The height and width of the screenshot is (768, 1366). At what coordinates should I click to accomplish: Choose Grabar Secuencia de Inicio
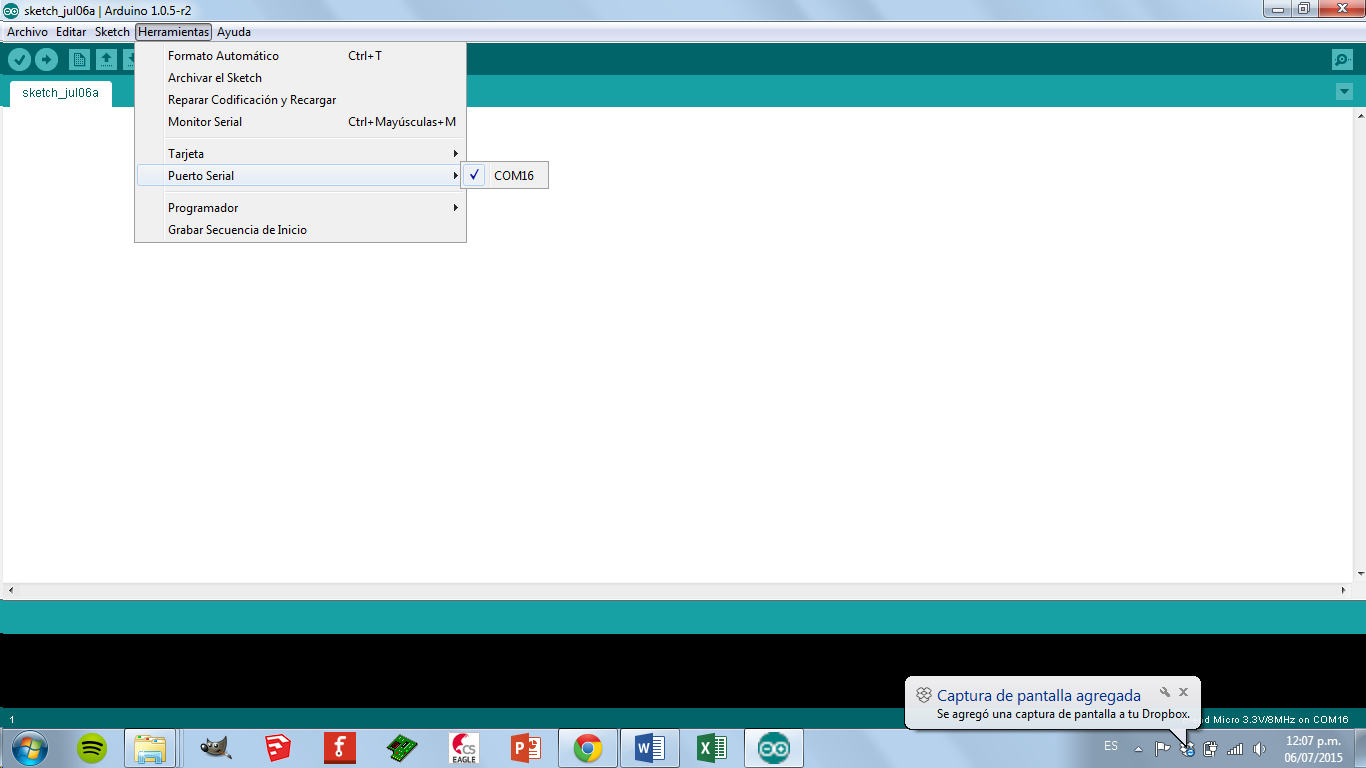(300, 230)
